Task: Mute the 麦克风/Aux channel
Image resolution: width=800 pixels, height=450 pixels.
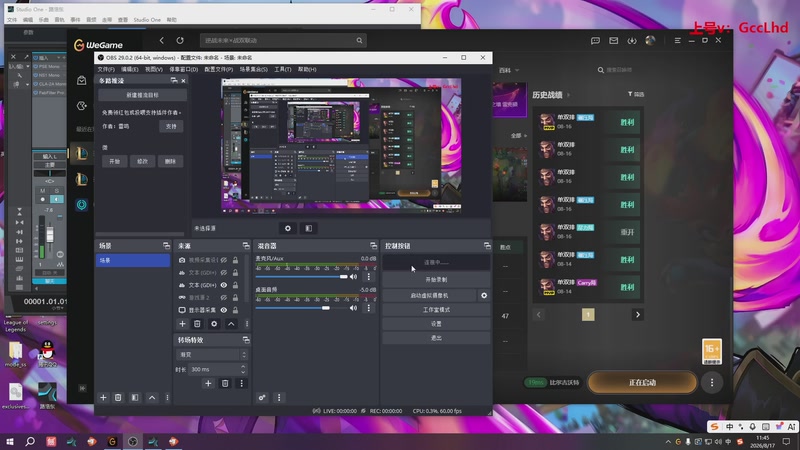Action: pos(354,277)
